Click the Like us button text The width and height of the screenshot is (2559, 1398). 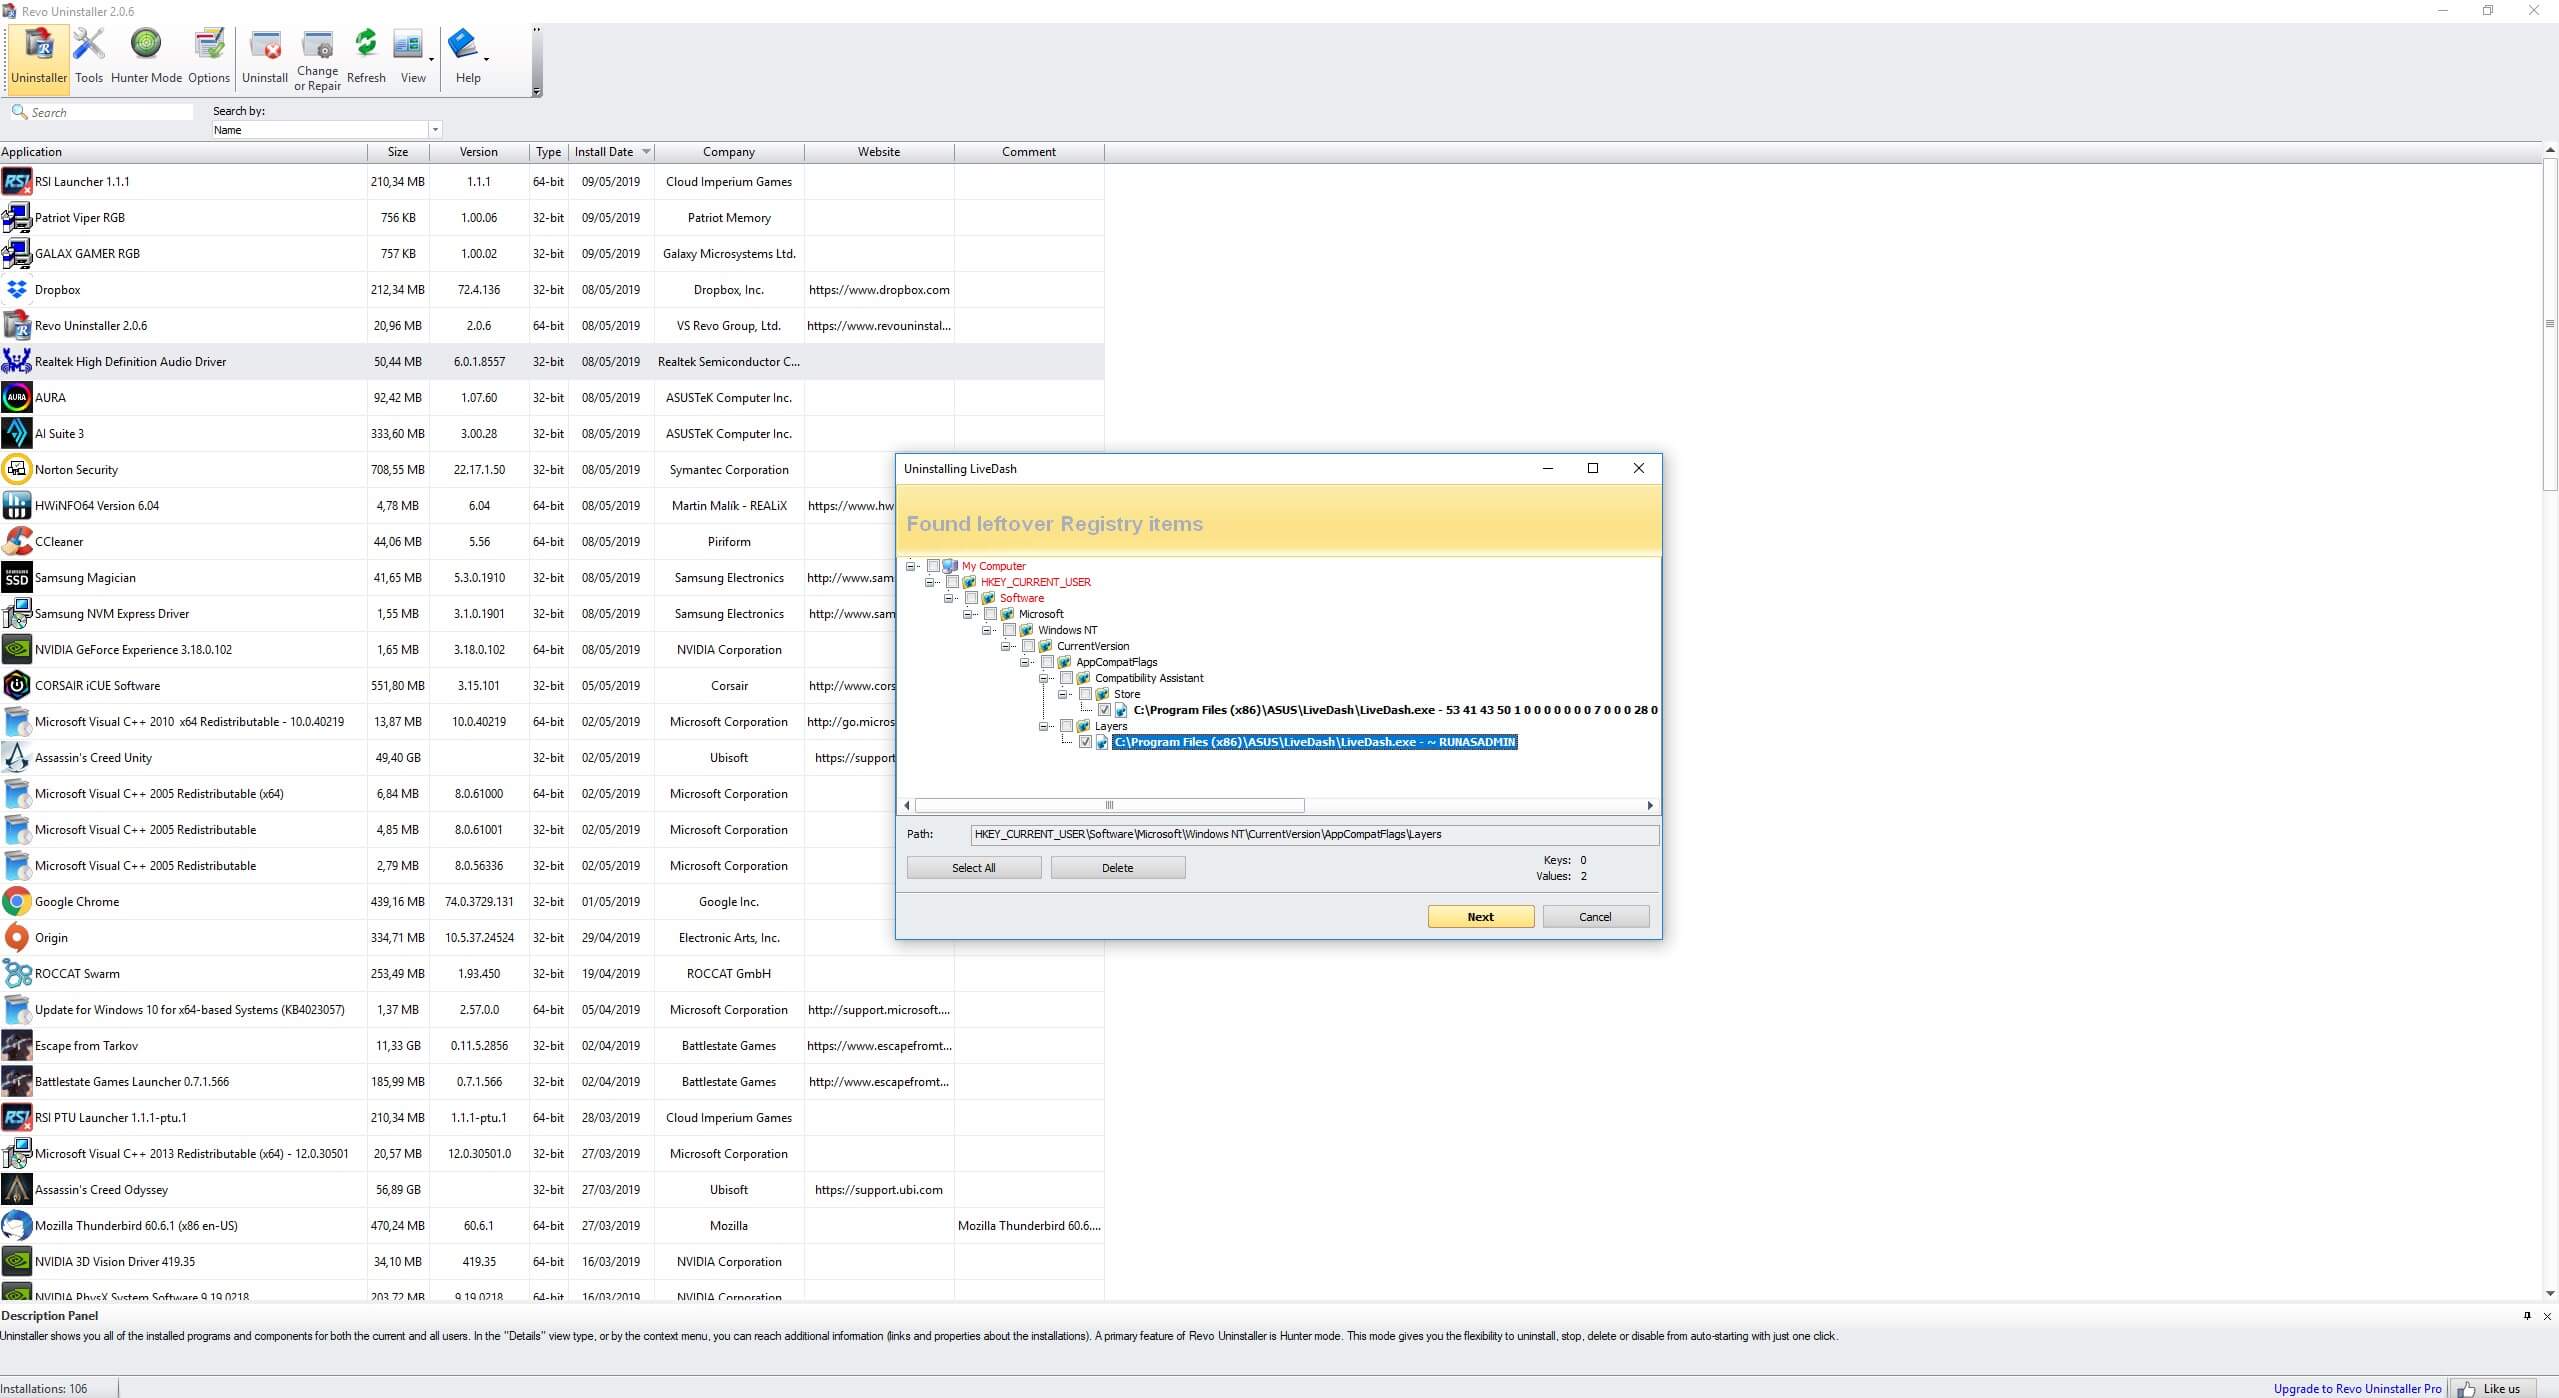(2501, 1389)
